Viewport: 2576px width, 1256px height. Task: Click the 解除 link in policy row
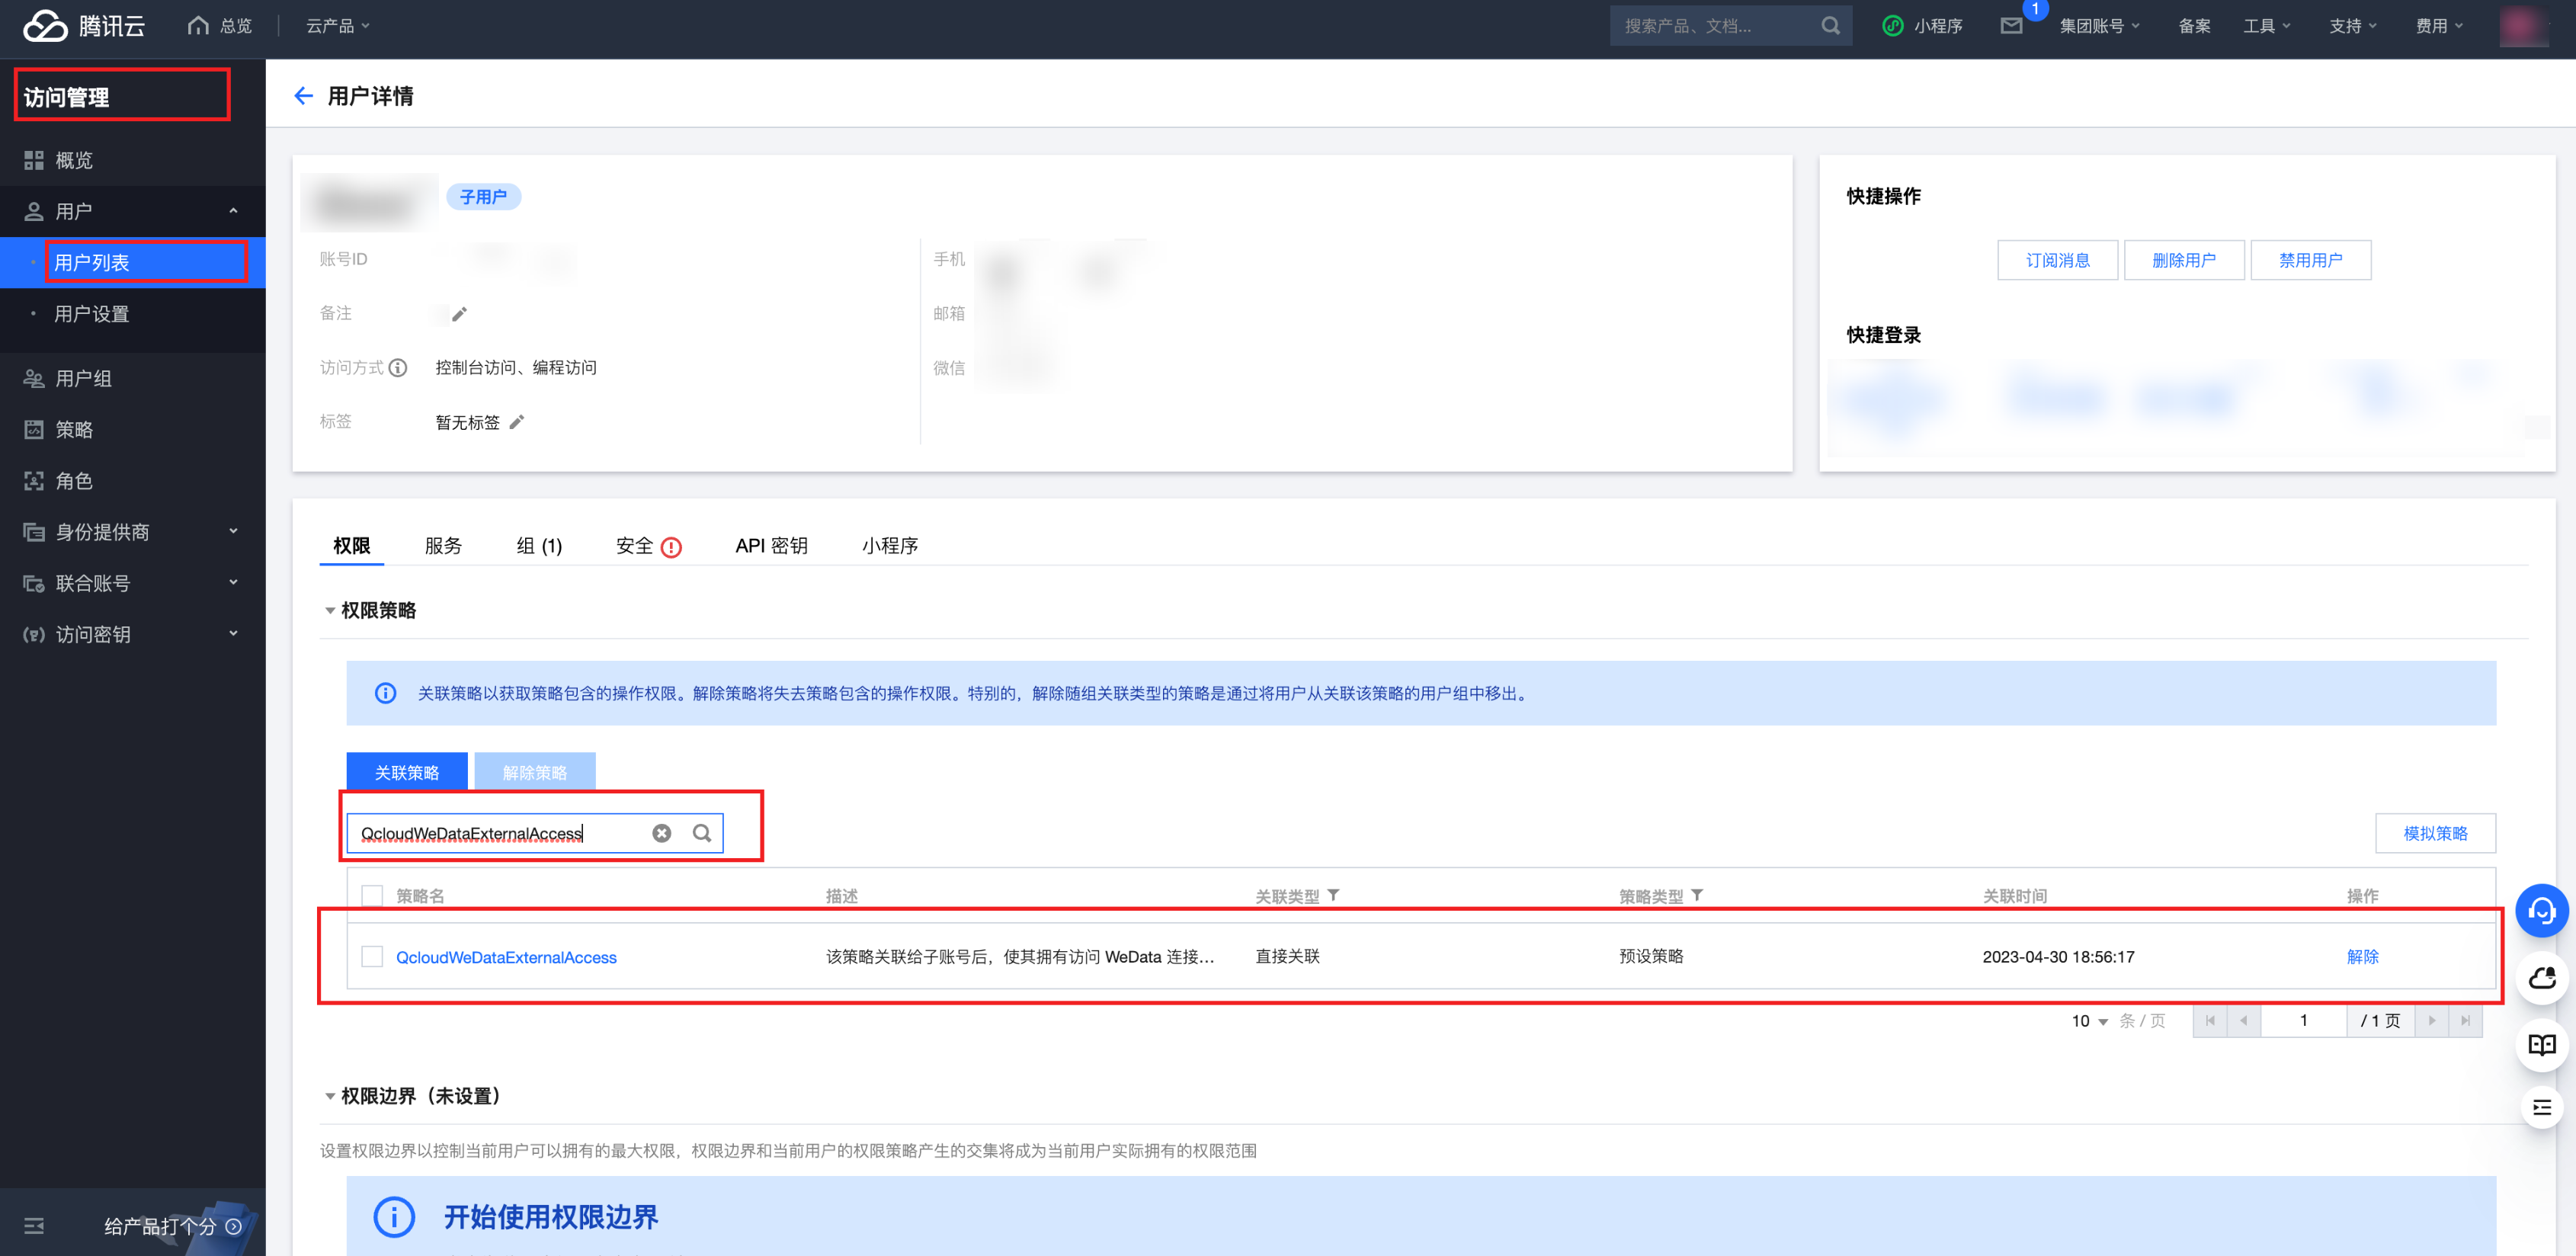2362,957
